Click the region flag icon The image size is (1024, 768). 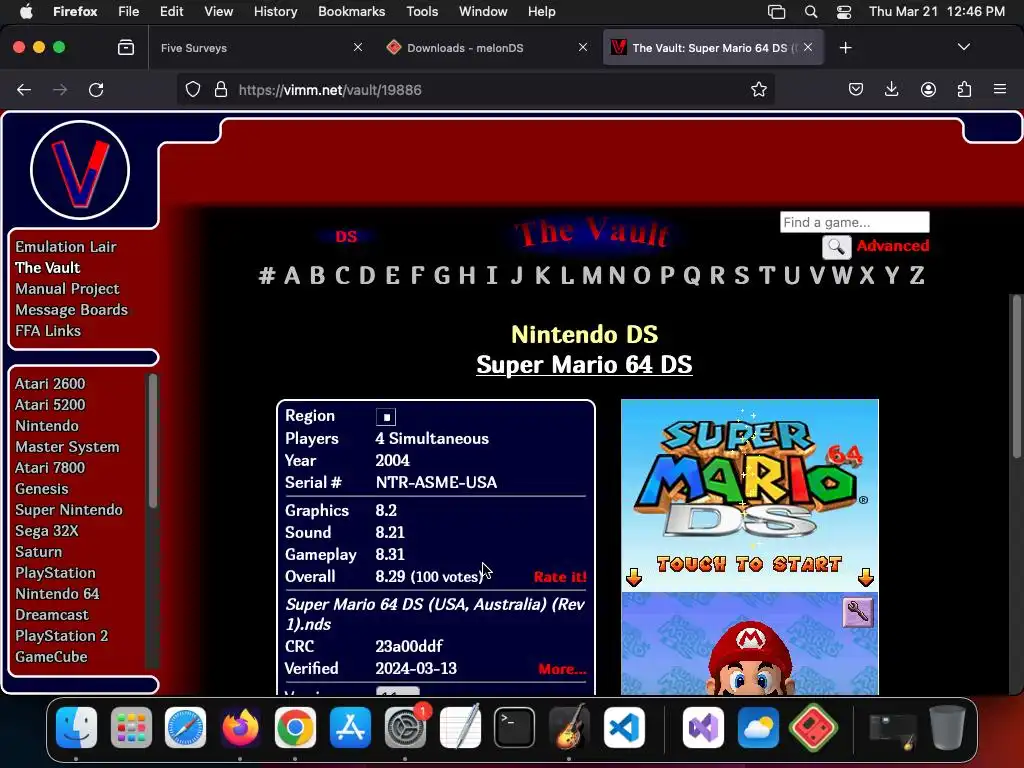385,417
